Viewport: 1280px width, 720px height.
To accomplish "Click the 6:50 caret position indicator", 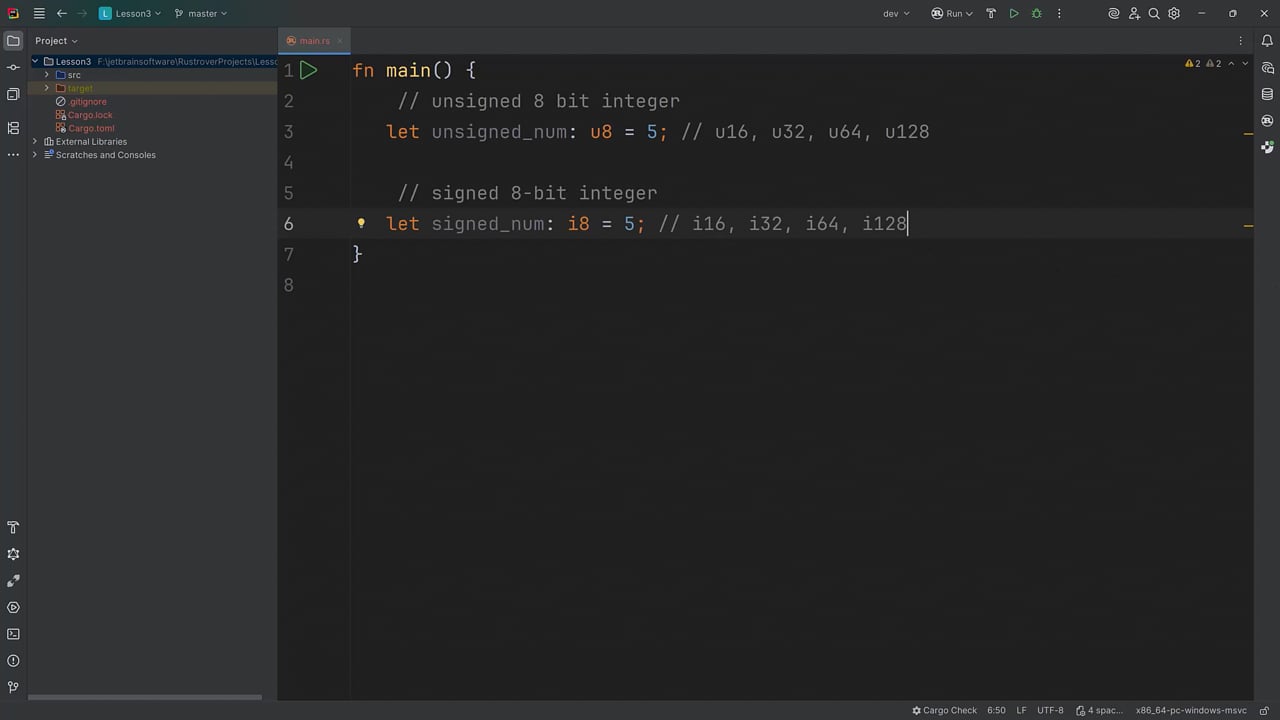I will [996, 710].
